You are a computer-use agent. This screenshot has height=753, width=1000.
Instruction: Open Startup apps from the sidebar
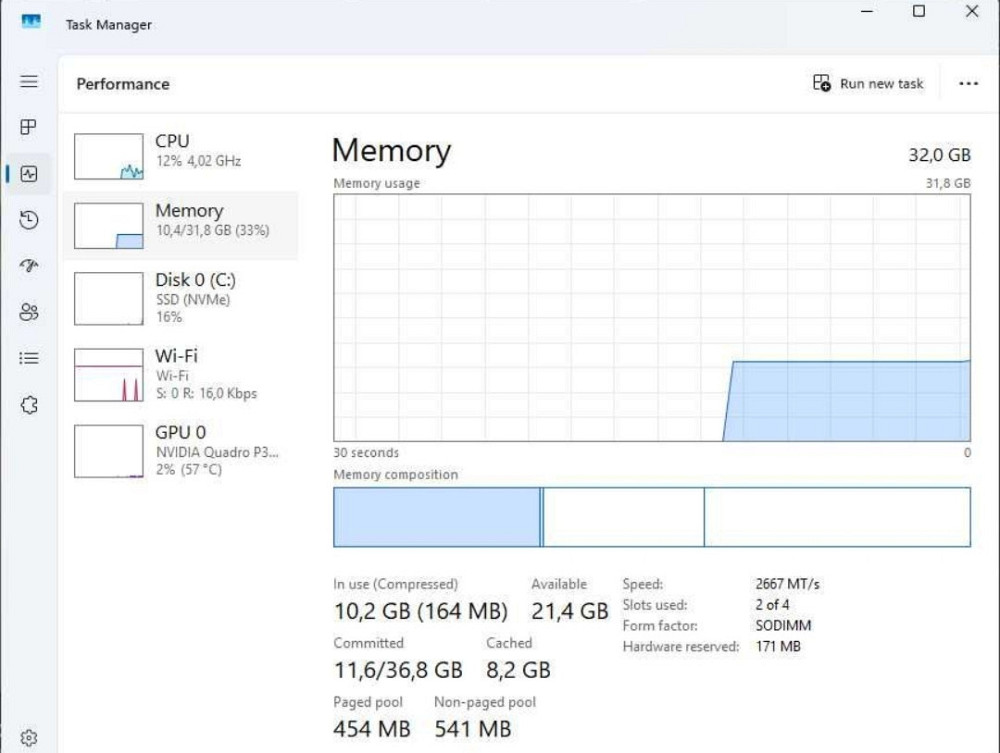[x=28, y=266]
